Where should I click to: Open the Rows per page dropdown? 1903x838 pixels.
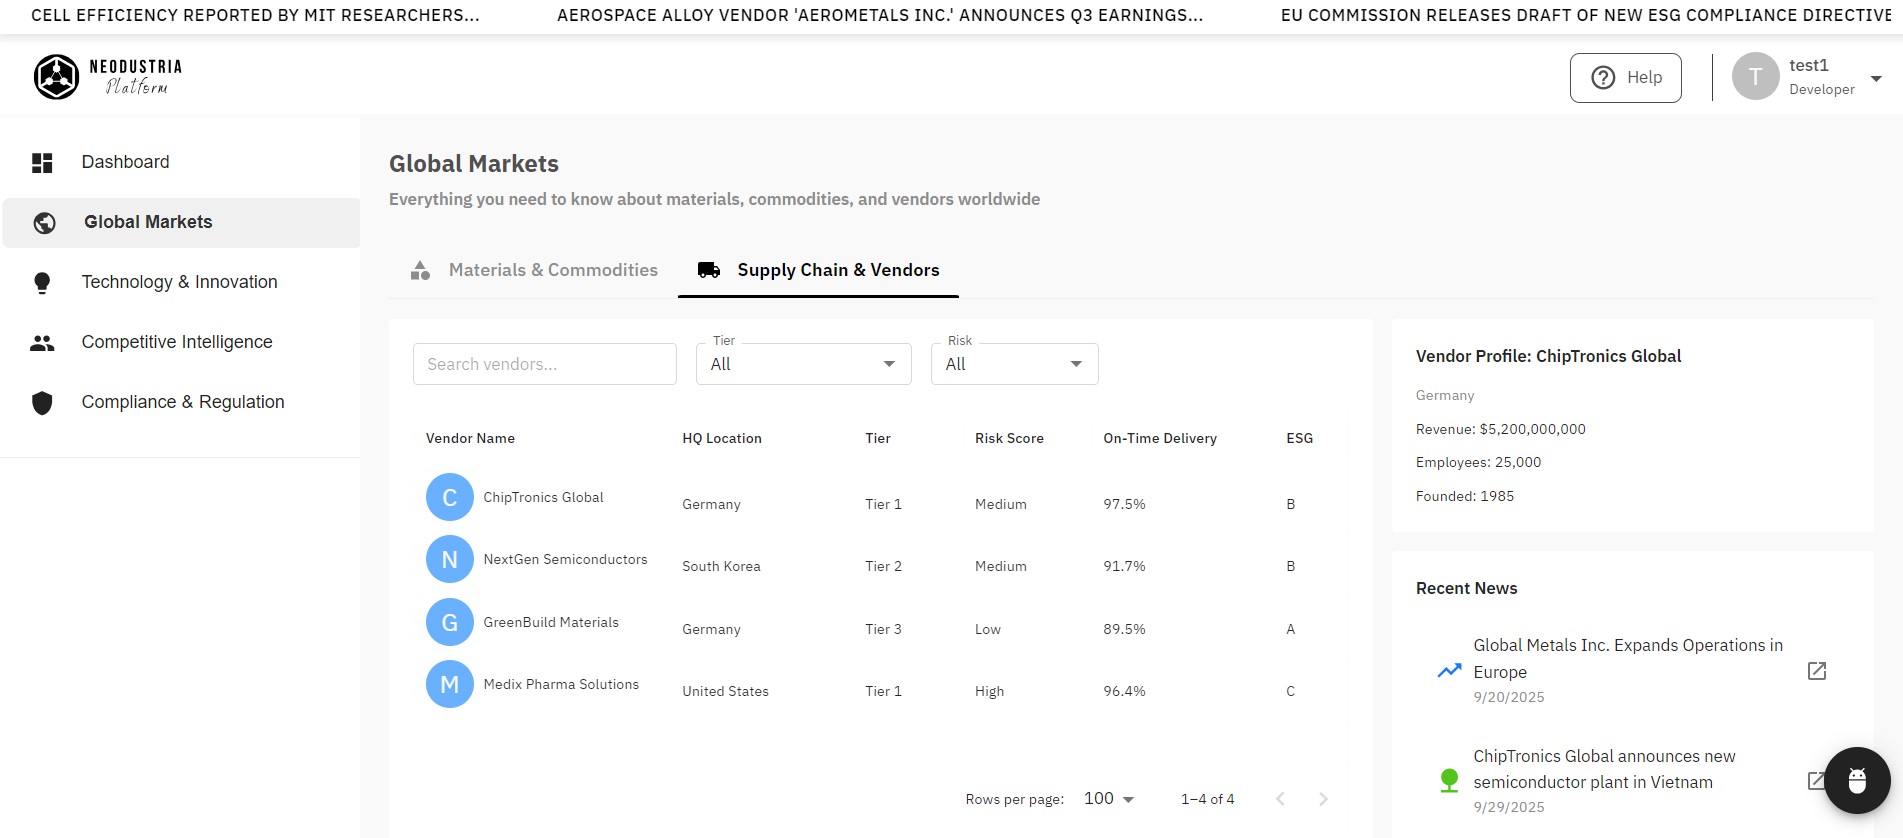click(x=1109, y=798)
